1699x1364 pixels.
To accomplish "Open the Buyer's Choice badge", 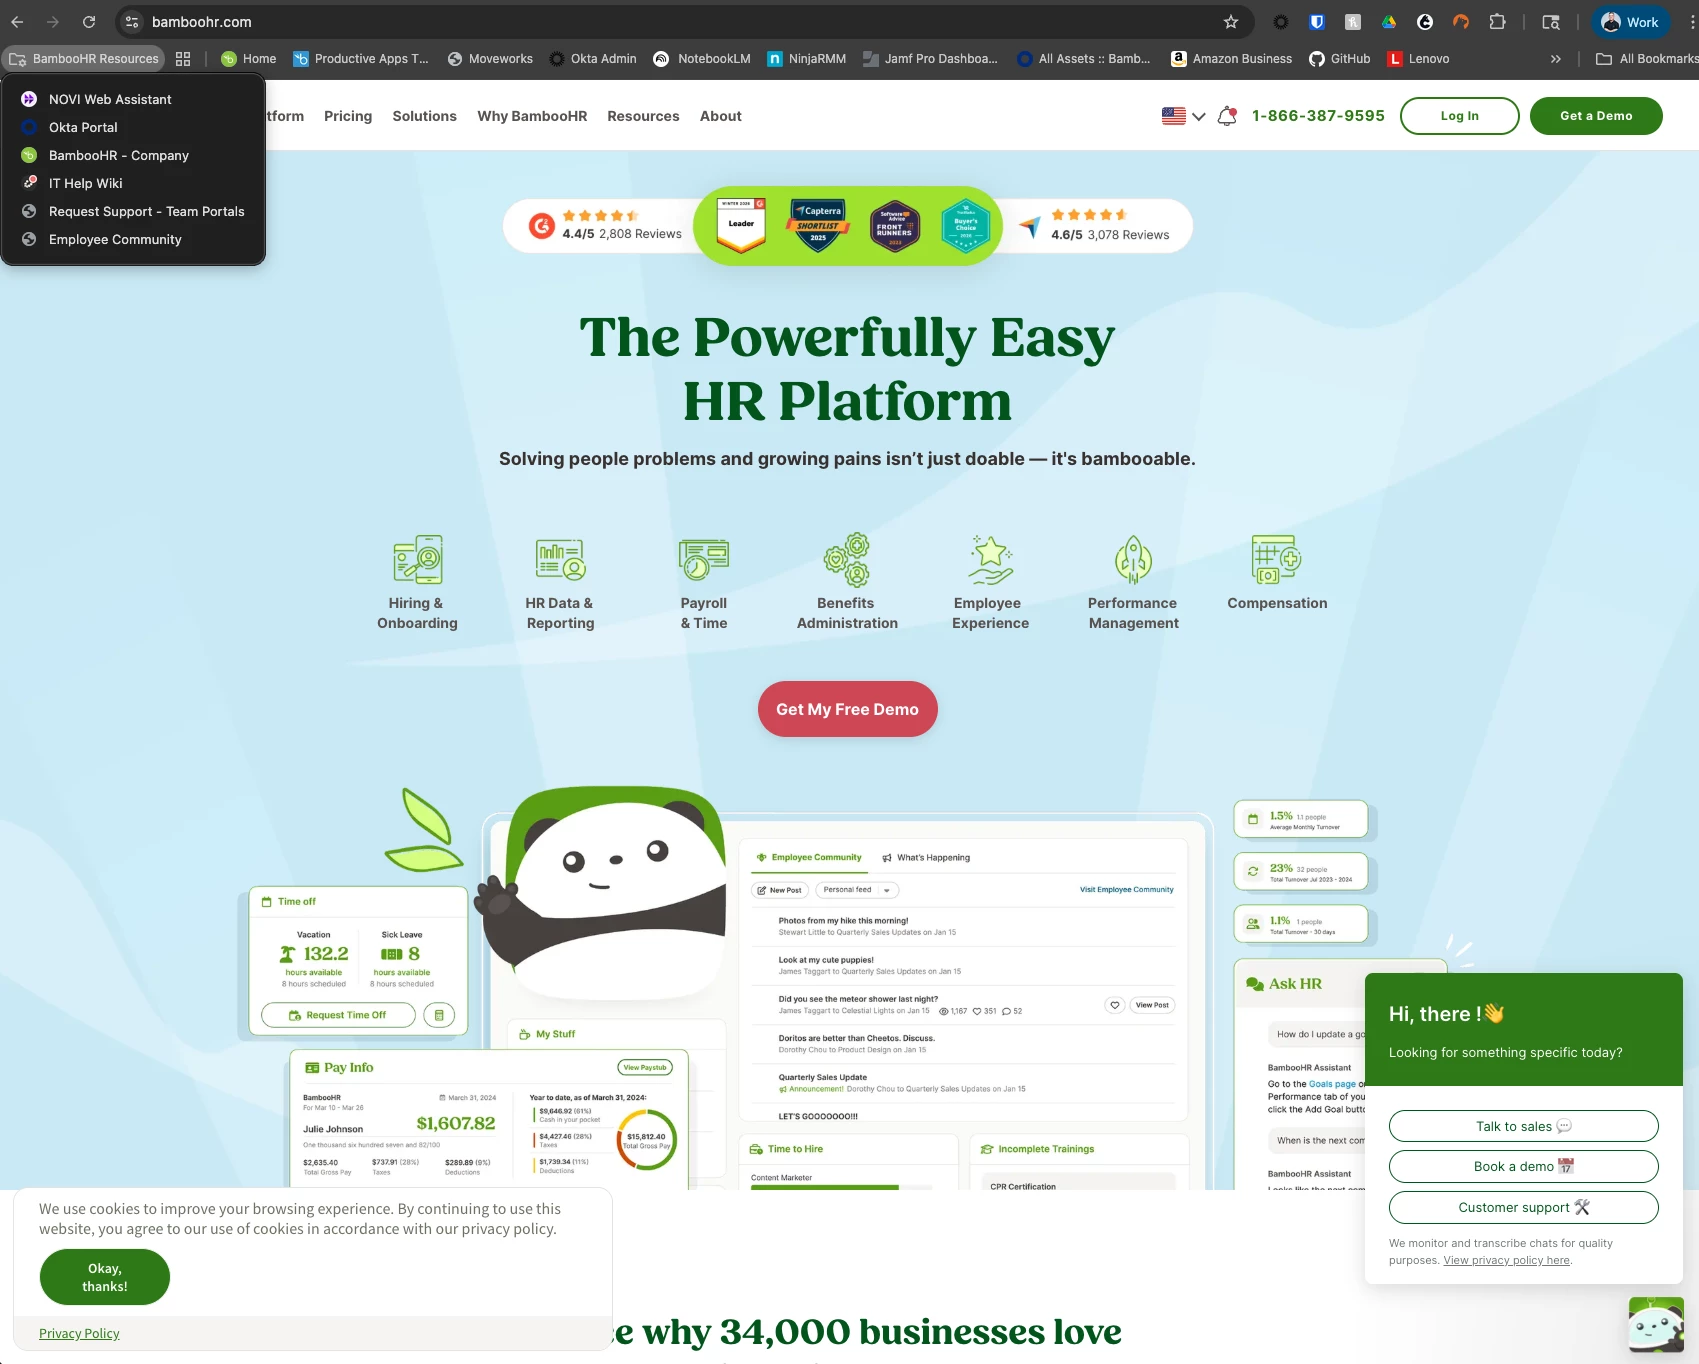I will (x=966, y=225).
